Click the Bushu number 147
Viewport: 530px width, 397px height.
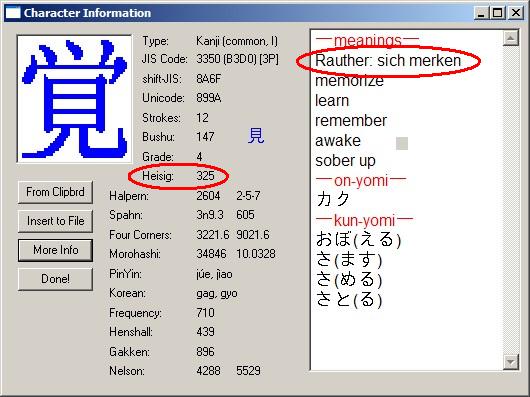(x=205, y=137)
